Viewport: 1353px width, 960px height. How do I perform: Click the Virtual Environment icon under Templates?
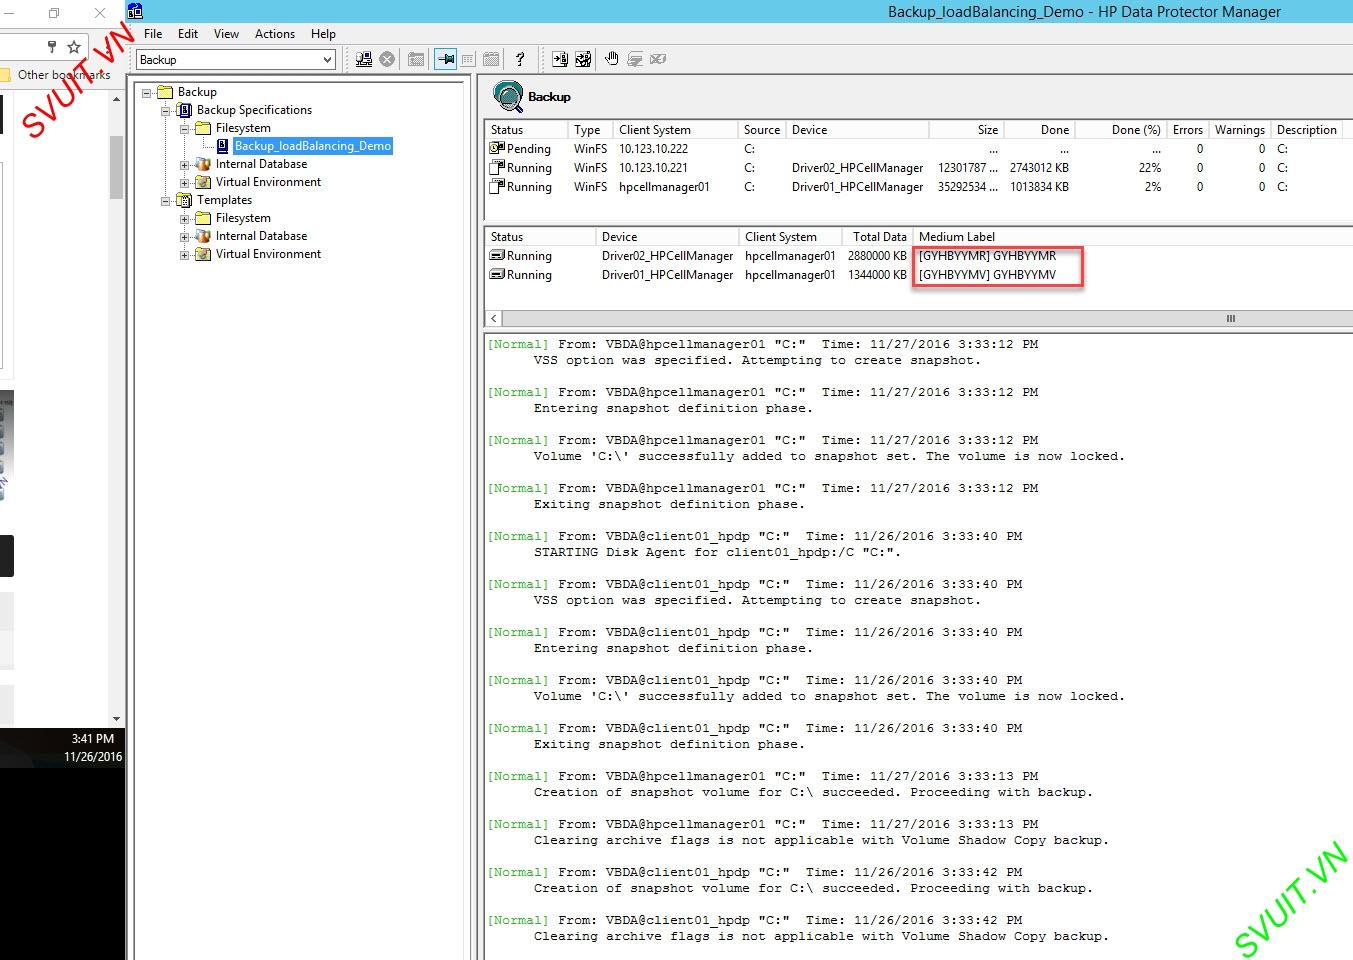203,254
